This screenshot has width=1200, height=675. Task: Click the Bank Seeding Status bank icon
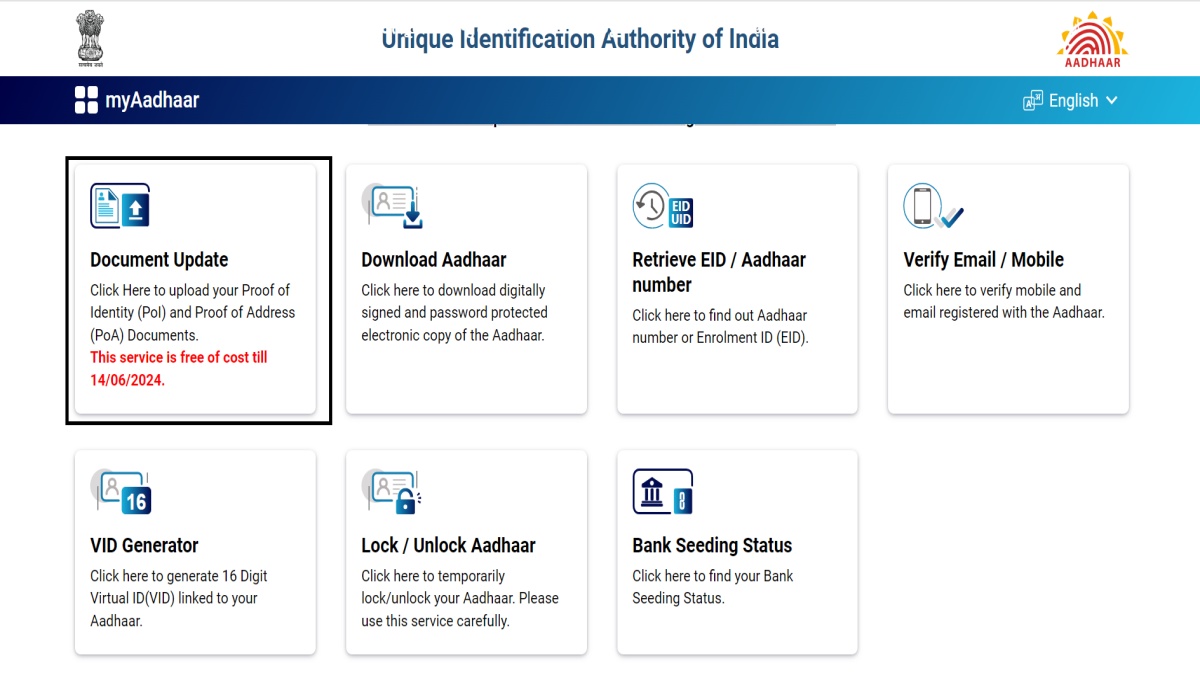click(662, 490)
